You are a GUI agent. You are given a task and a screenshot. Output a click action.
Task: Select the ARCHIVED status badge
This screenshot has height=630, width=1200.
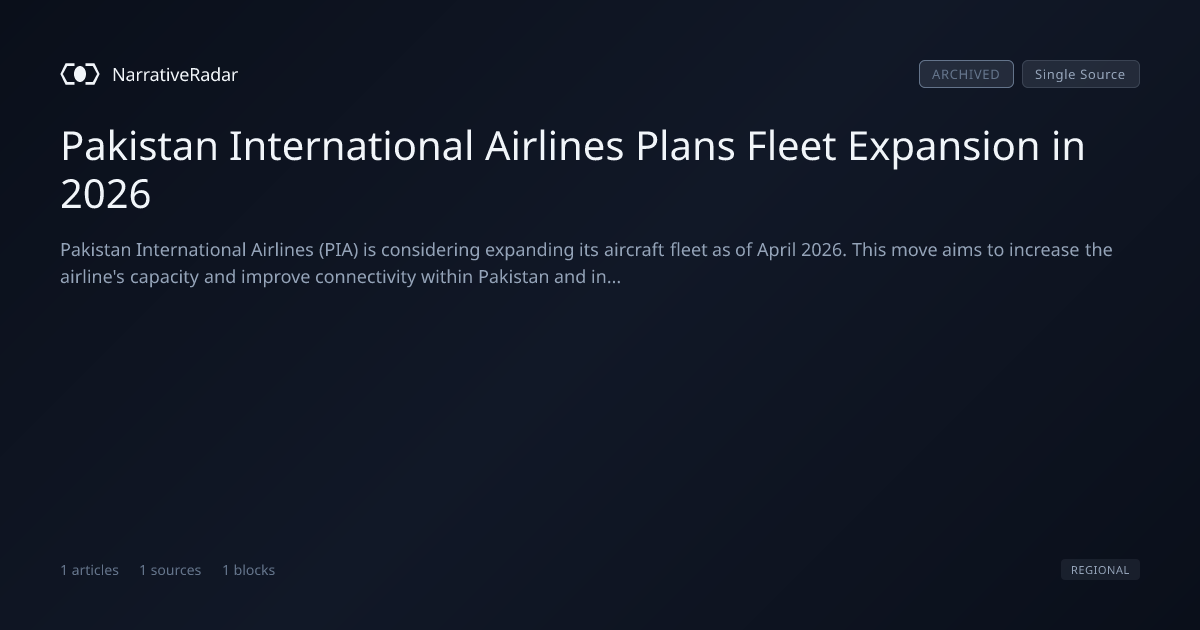click(966, 74)
